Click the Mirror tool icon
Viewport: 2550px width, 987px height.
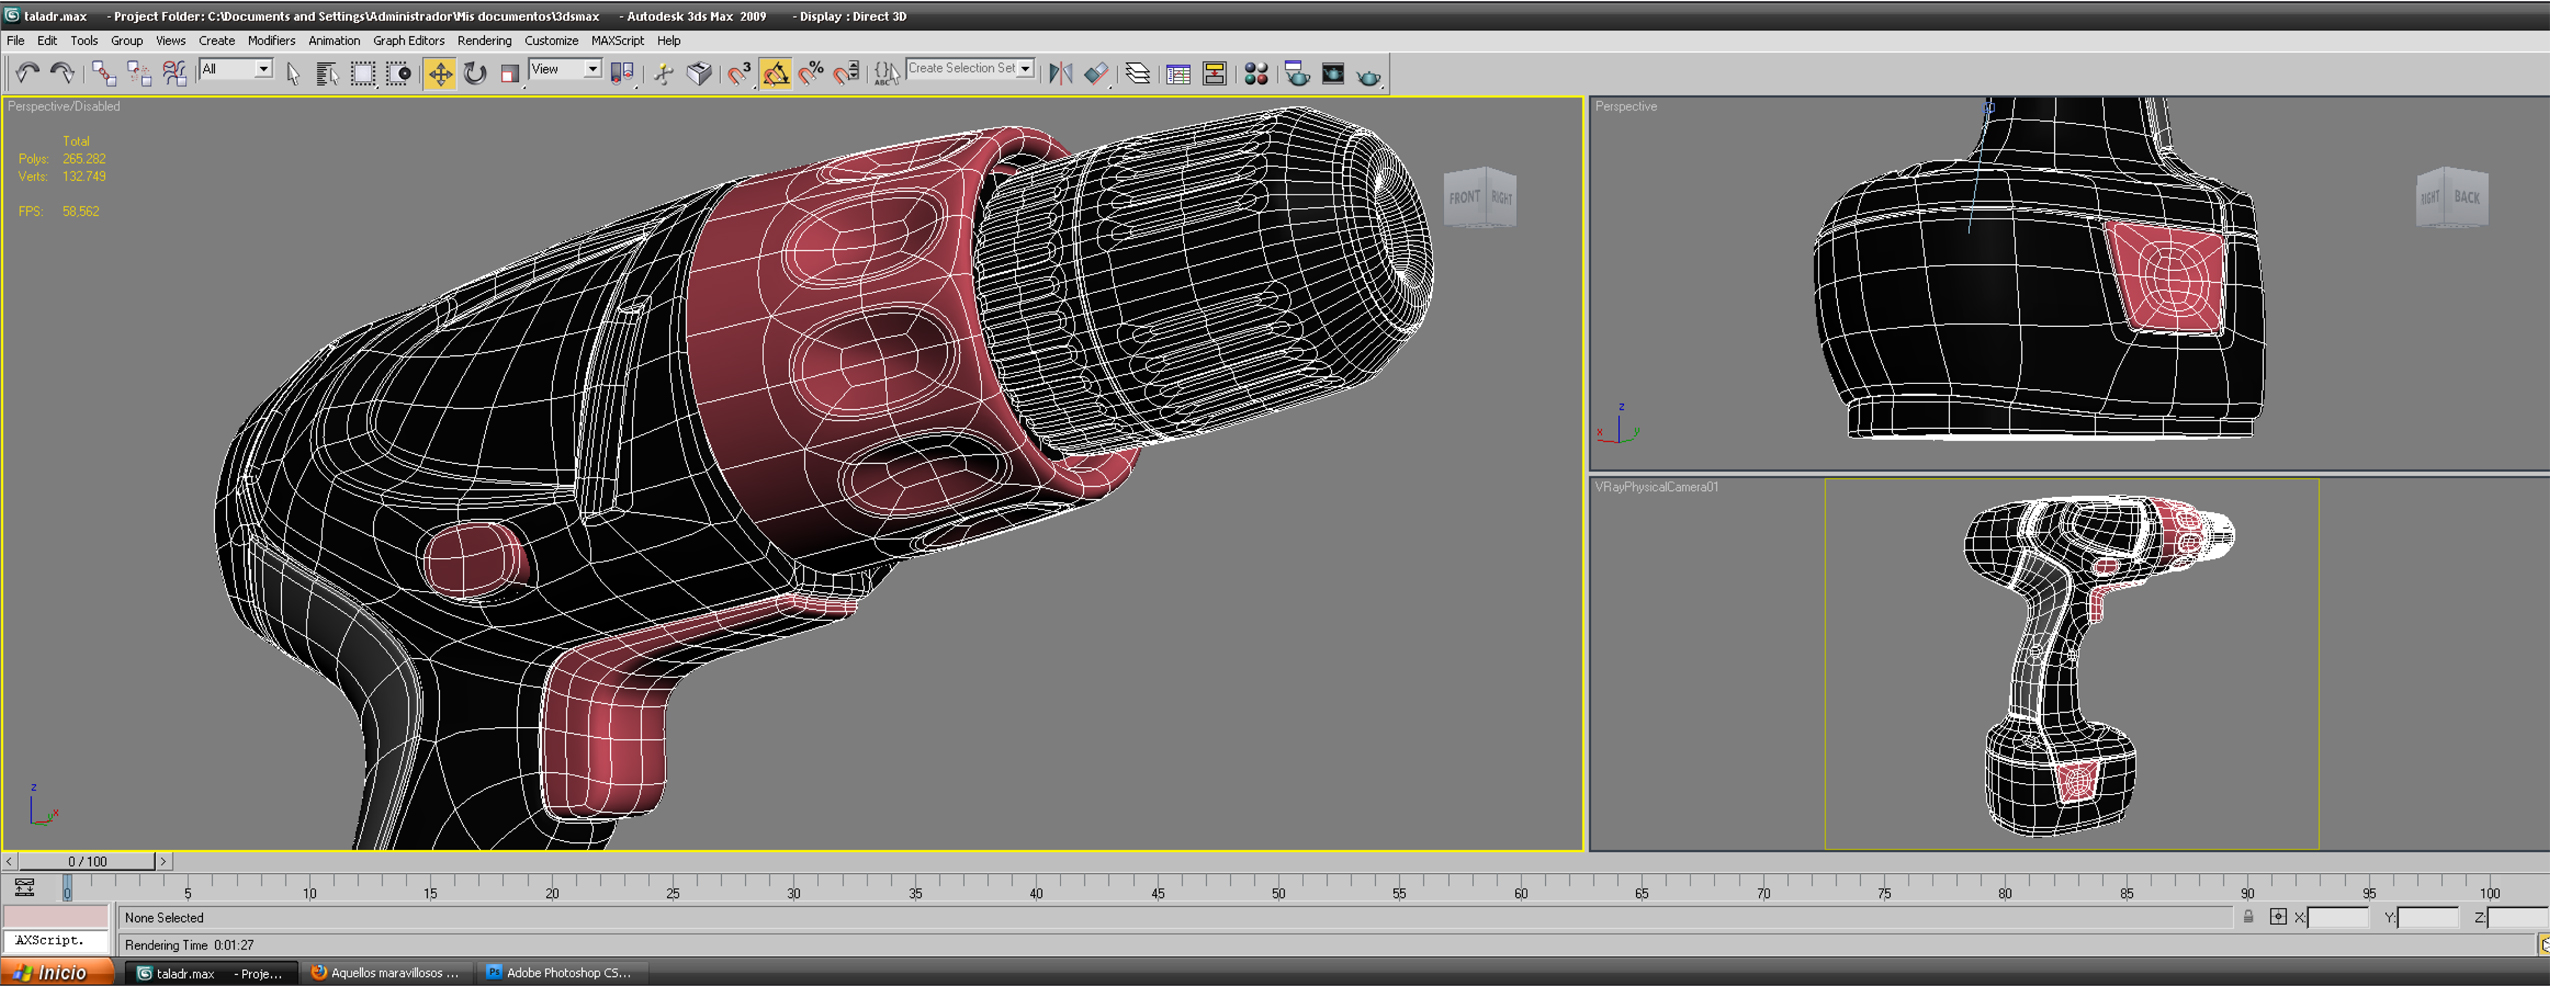click(x=1060, y=74)
